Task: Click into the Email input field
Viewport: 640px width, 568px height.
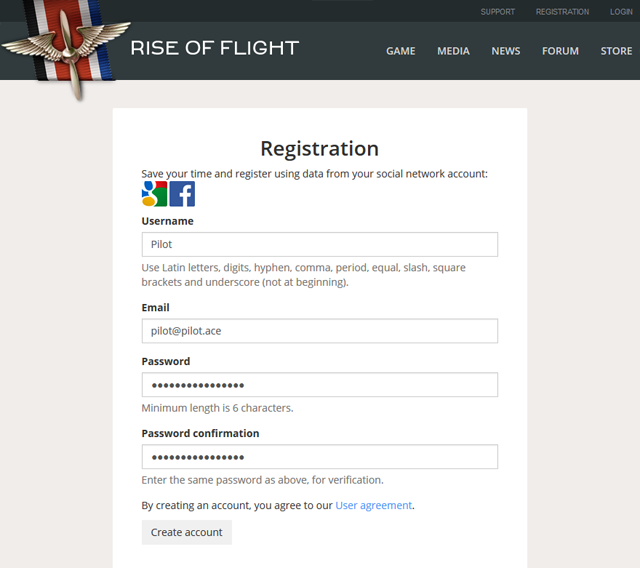Action: pyautogui.click(x=320, y=331)
